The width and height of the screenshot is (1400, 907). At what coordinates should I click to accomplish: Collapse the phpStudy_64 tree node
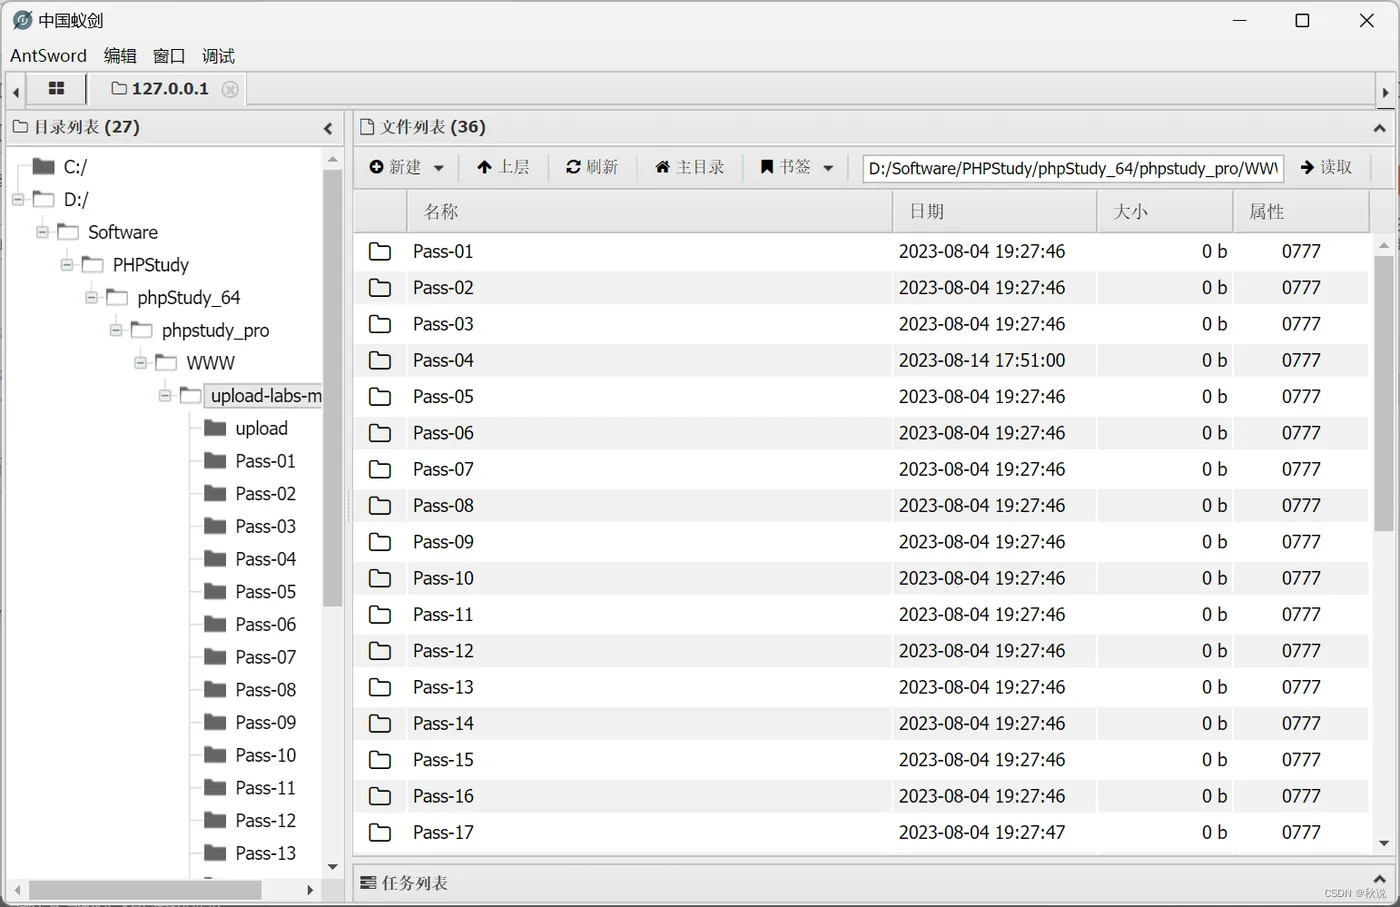pos(91,298)
